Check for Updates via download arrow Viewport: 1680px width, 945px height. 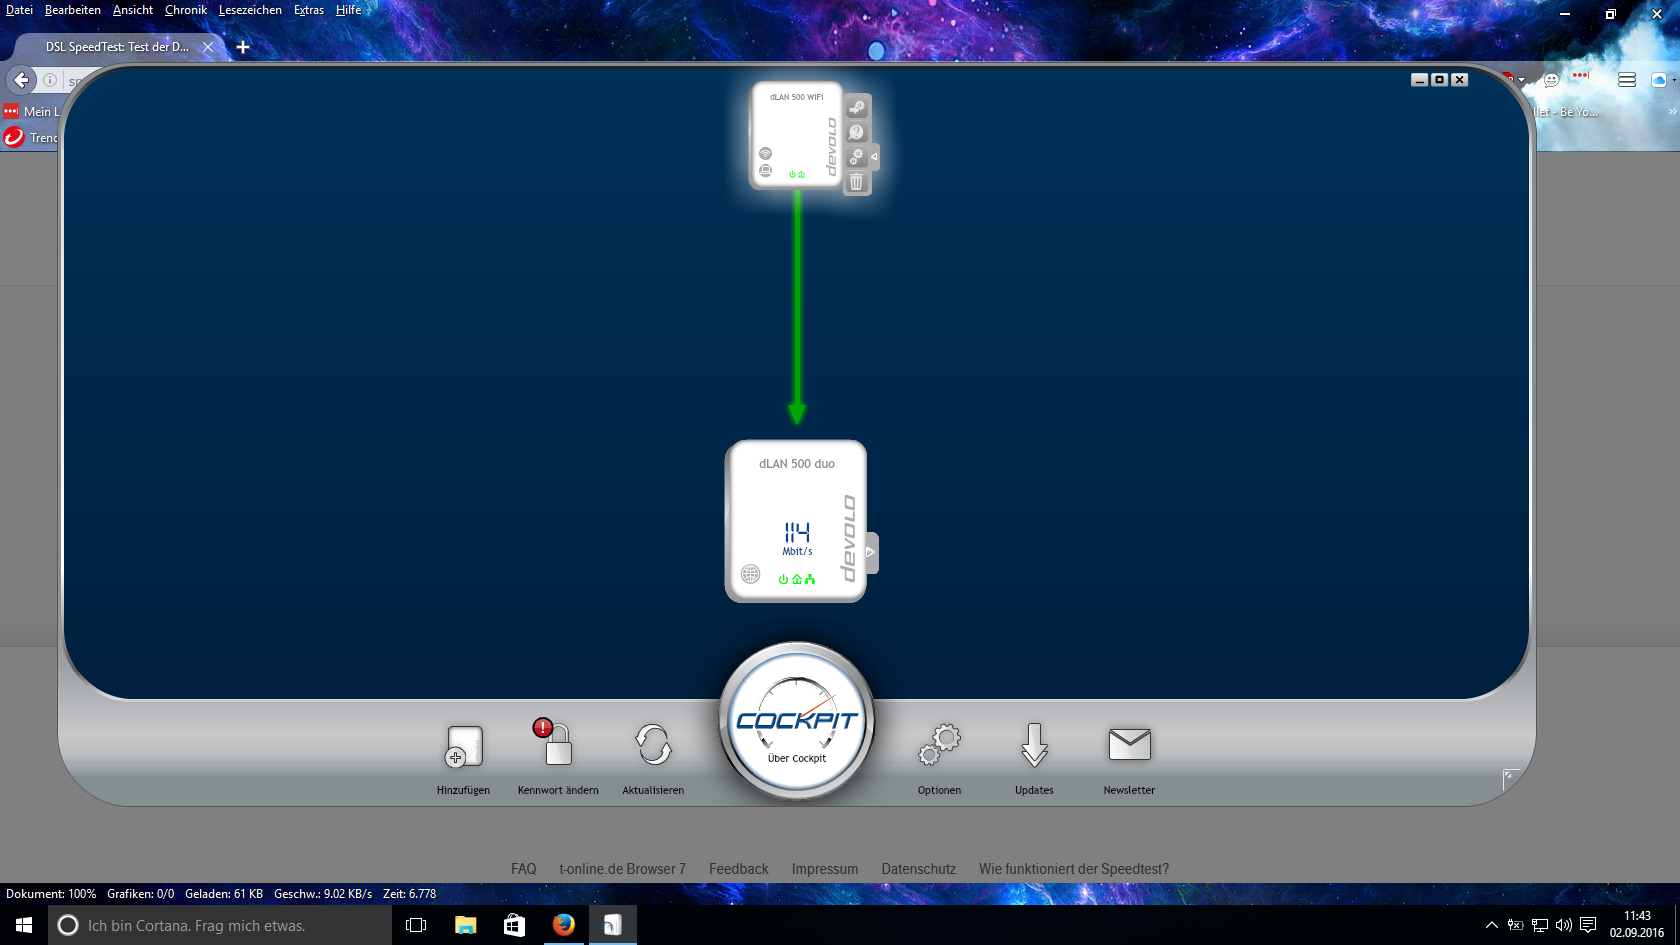point(1034,745)
